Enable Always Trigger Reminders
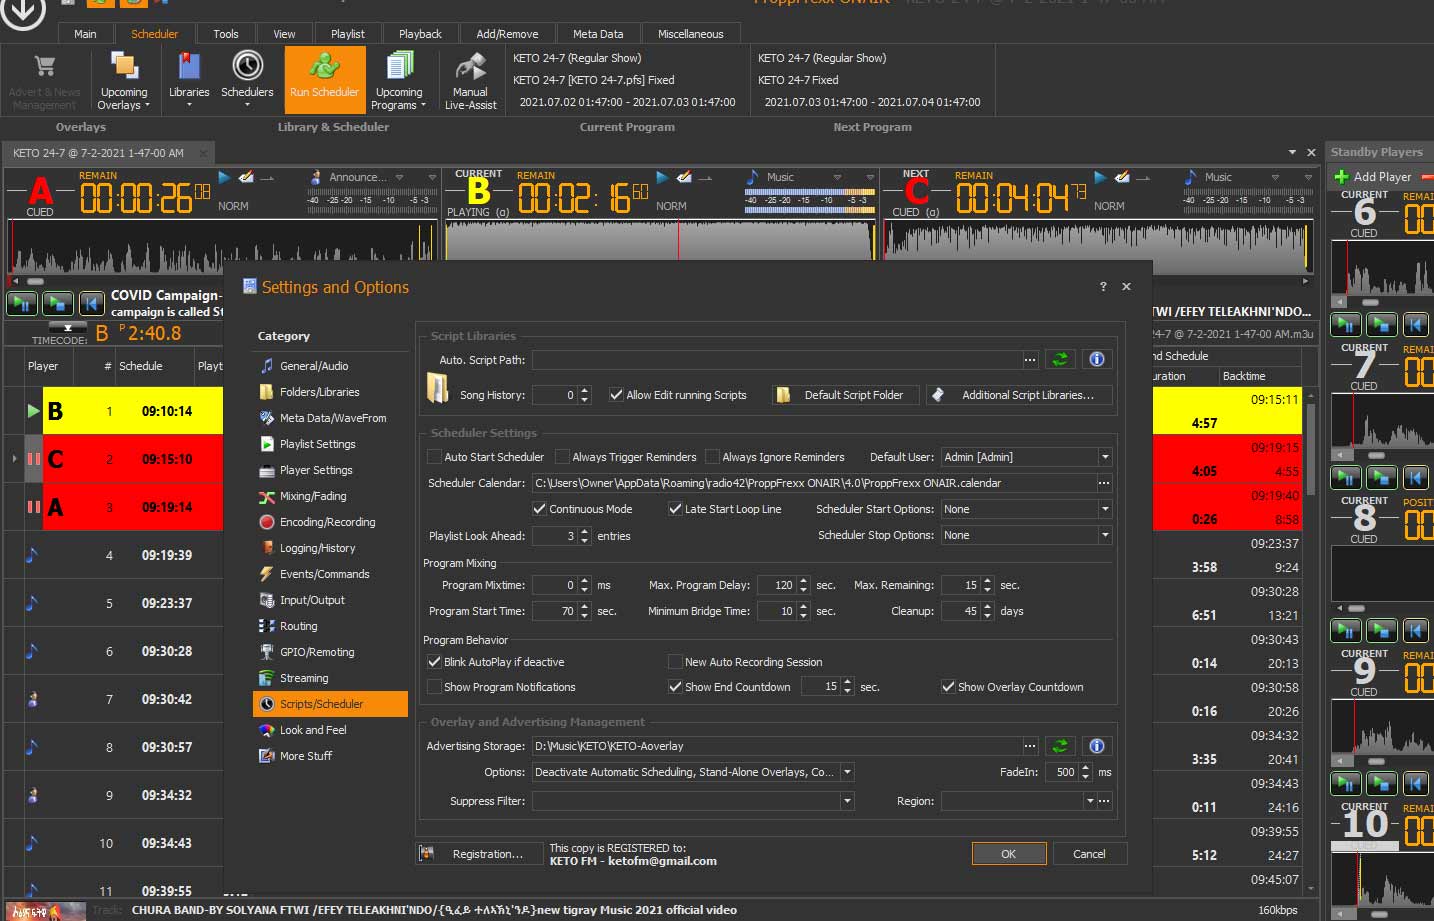 click(x=562, y=457)
